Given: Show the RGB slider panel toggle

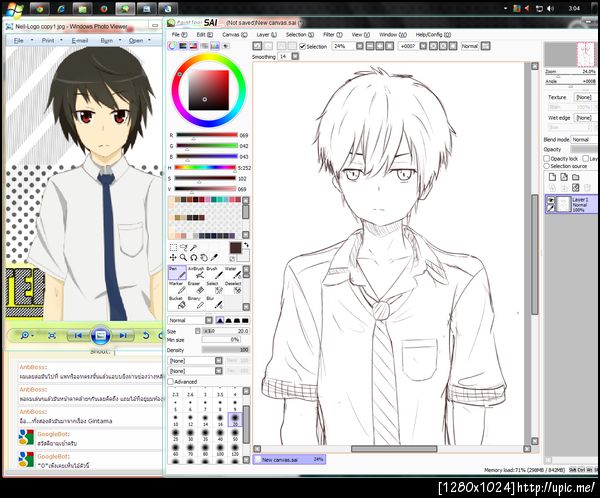Looking at the screenshot, I should 183,46.
